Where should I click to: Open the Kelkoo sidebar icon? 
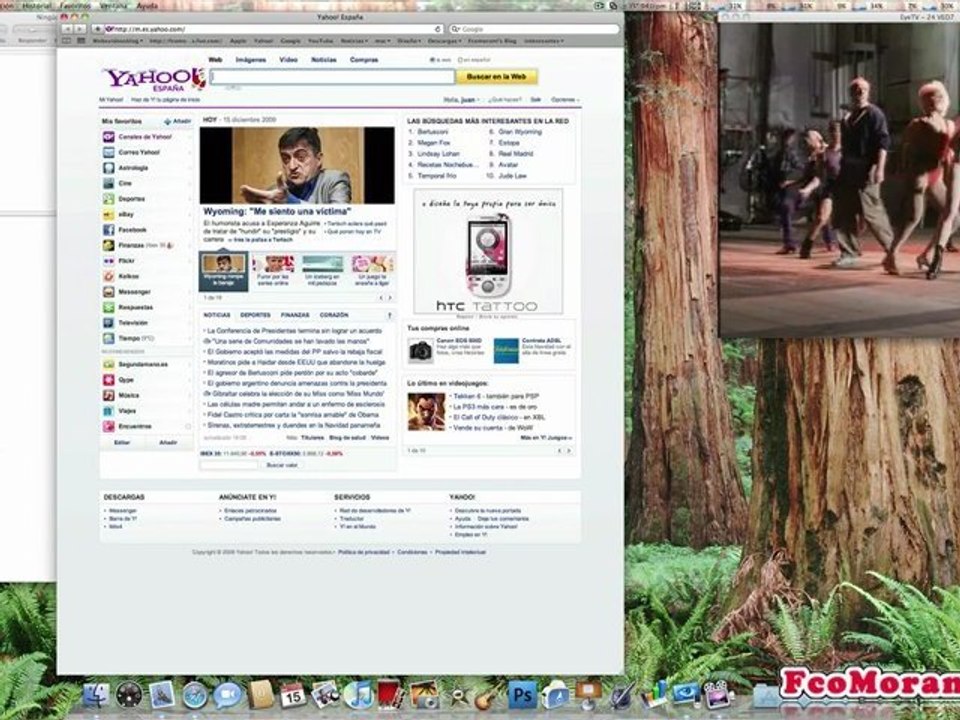[108, 276]
